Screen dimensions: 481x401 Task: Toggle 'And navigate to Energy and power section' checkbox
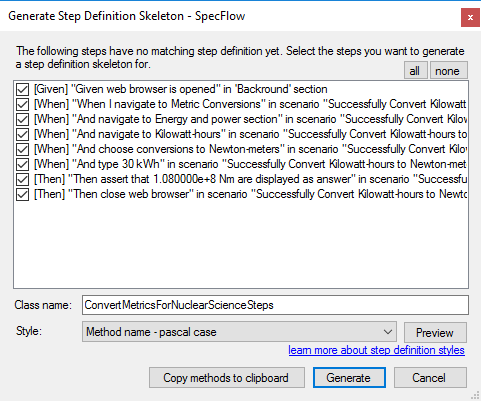(22, 119)
